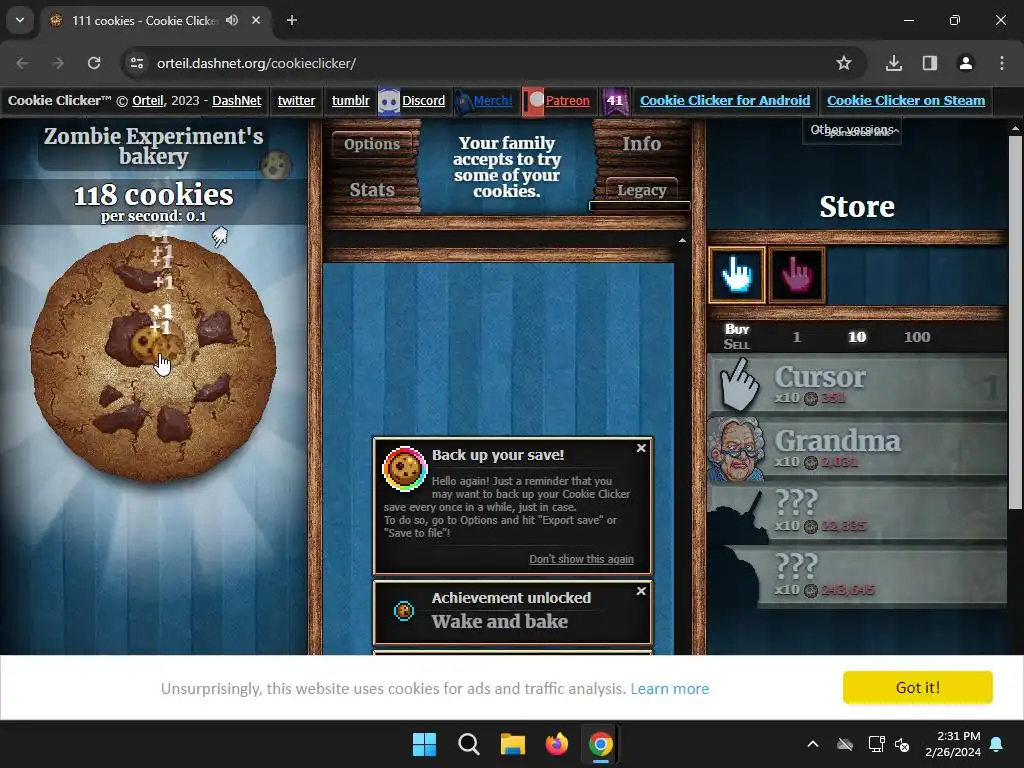Open File Explorer from taskbar

coord(513,744)
